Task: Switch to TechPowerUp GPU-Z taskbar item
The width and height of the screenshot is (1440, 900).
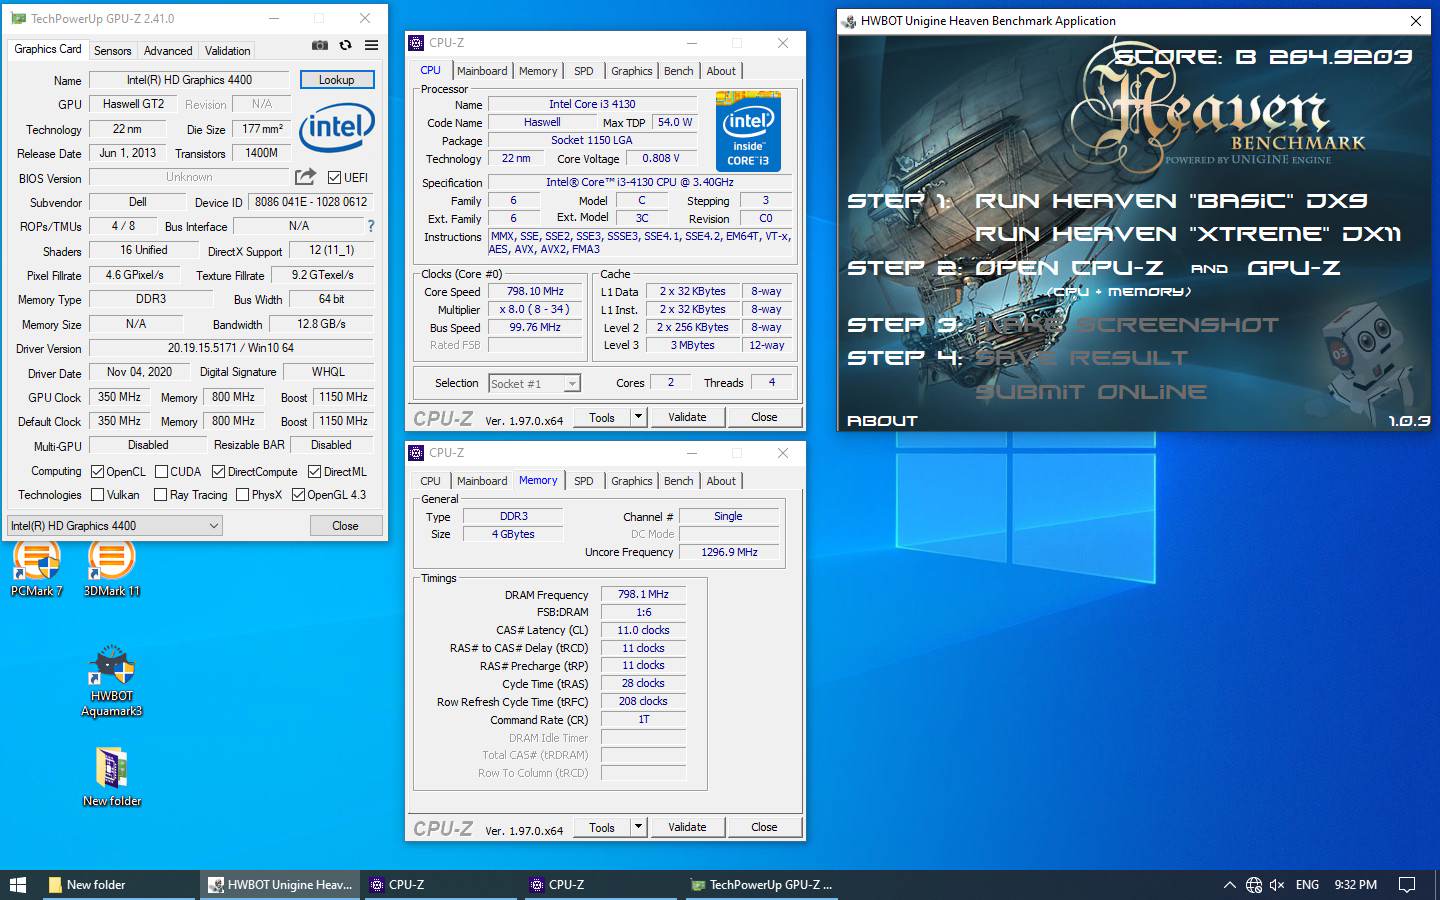Action: click(x=761, y=885)
